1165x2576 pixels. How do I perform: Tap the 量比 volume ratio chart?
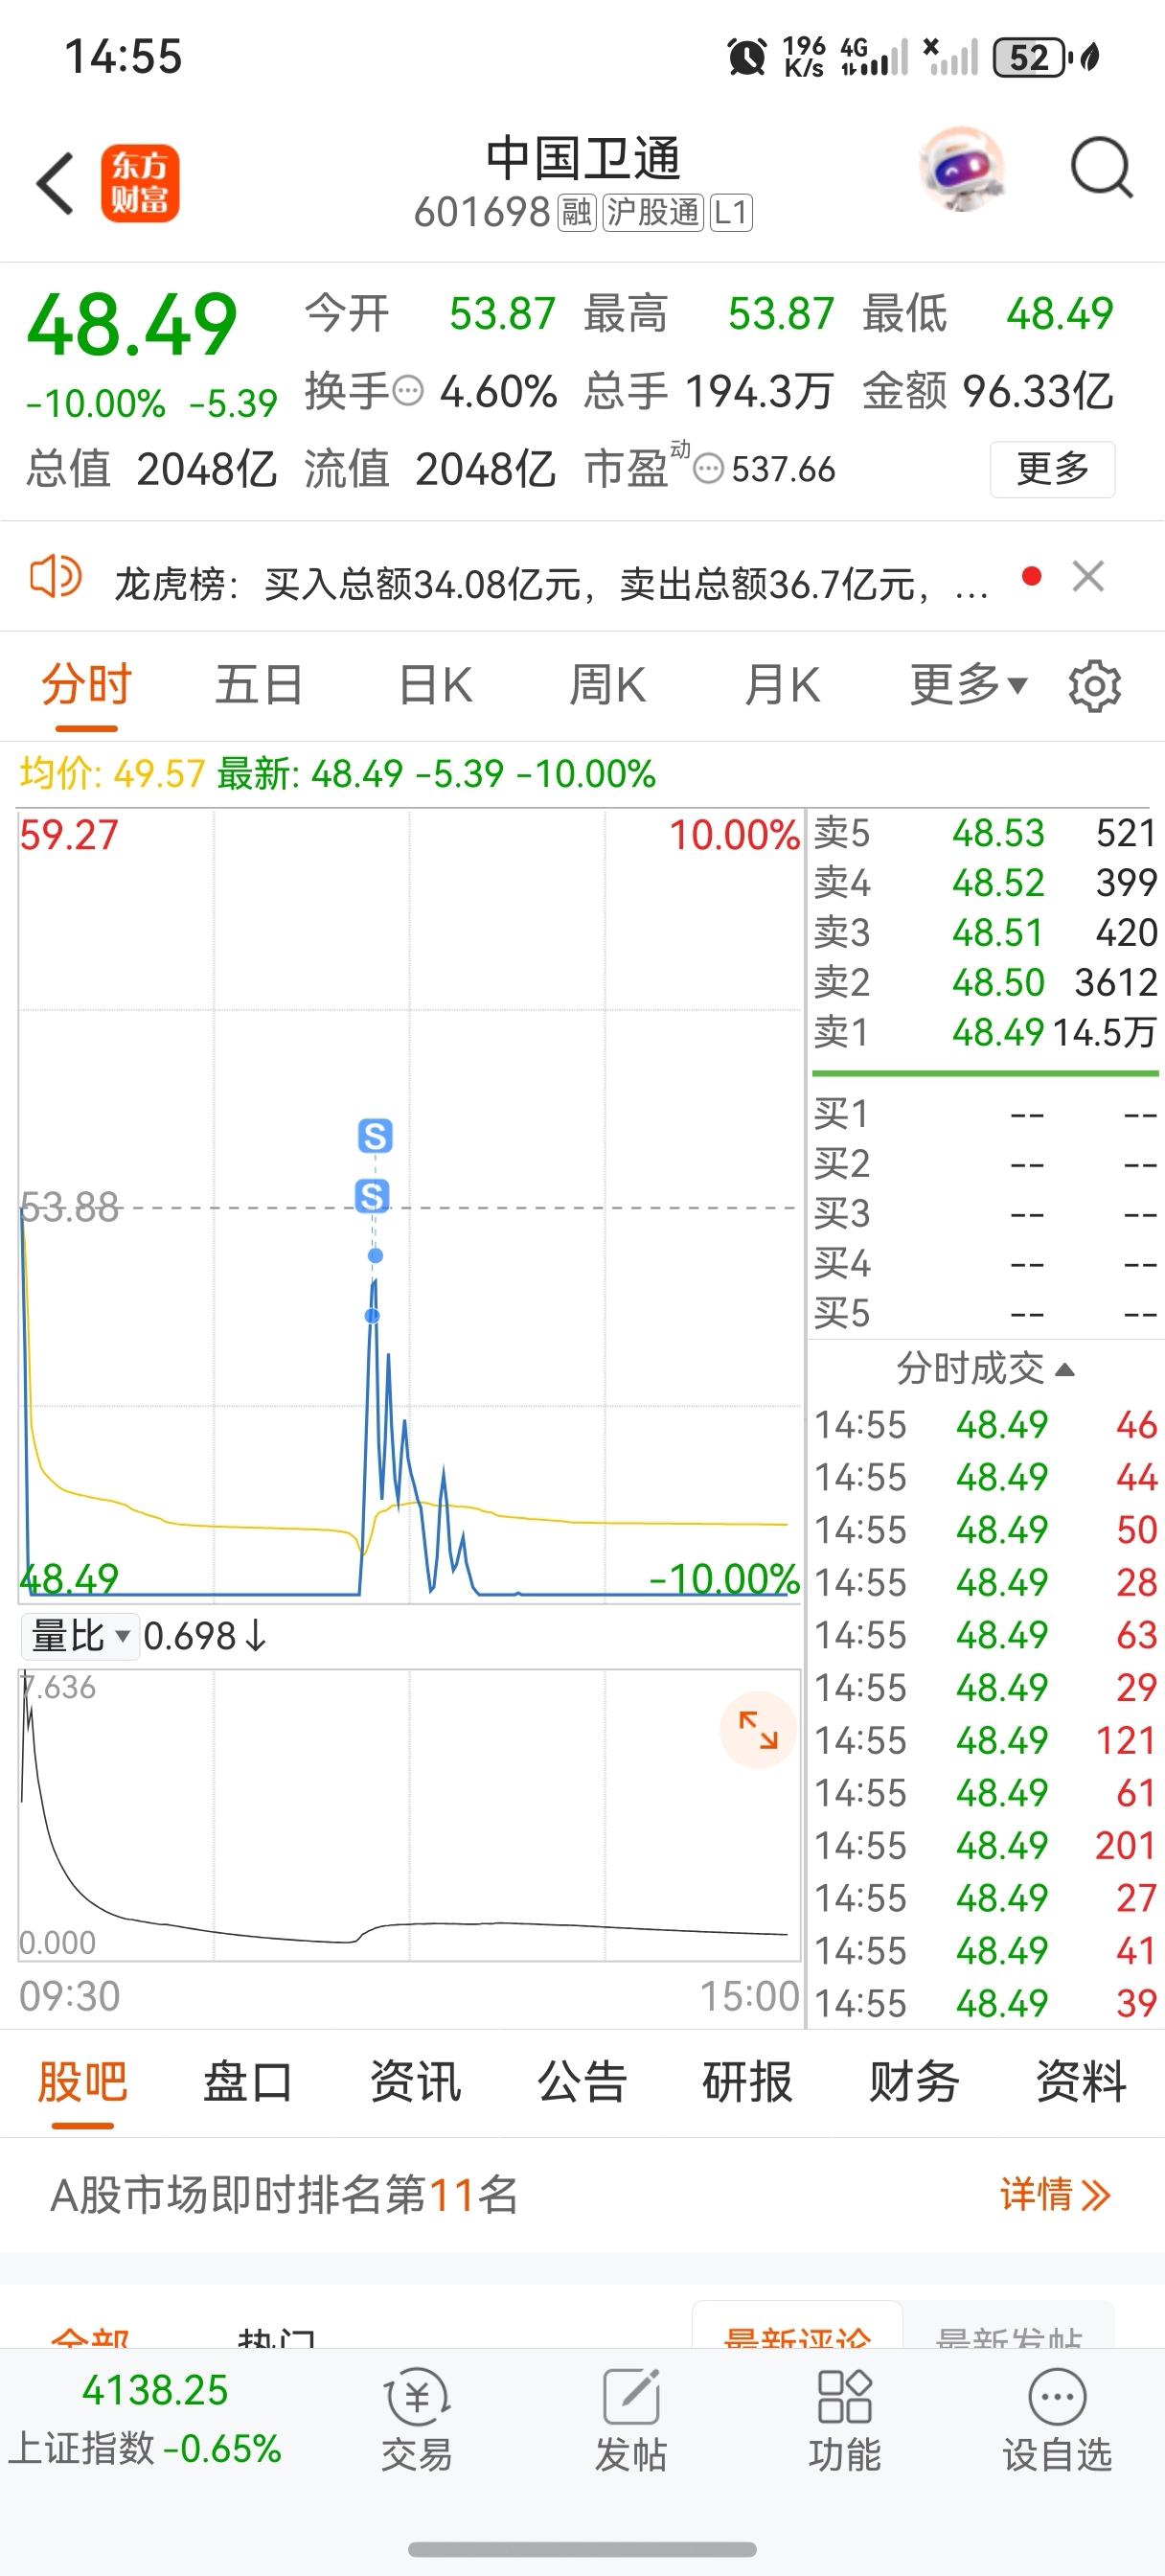coord(409,1815)
